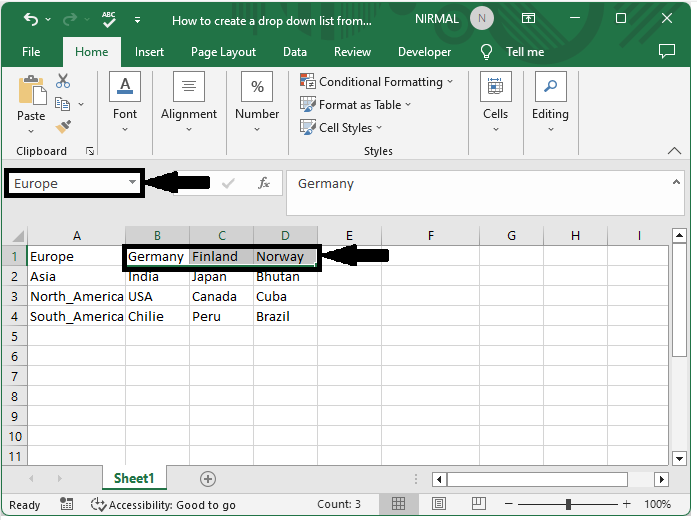Click horizontal scrollbar left arrow

pyautogui.click(x=439, y=480)
